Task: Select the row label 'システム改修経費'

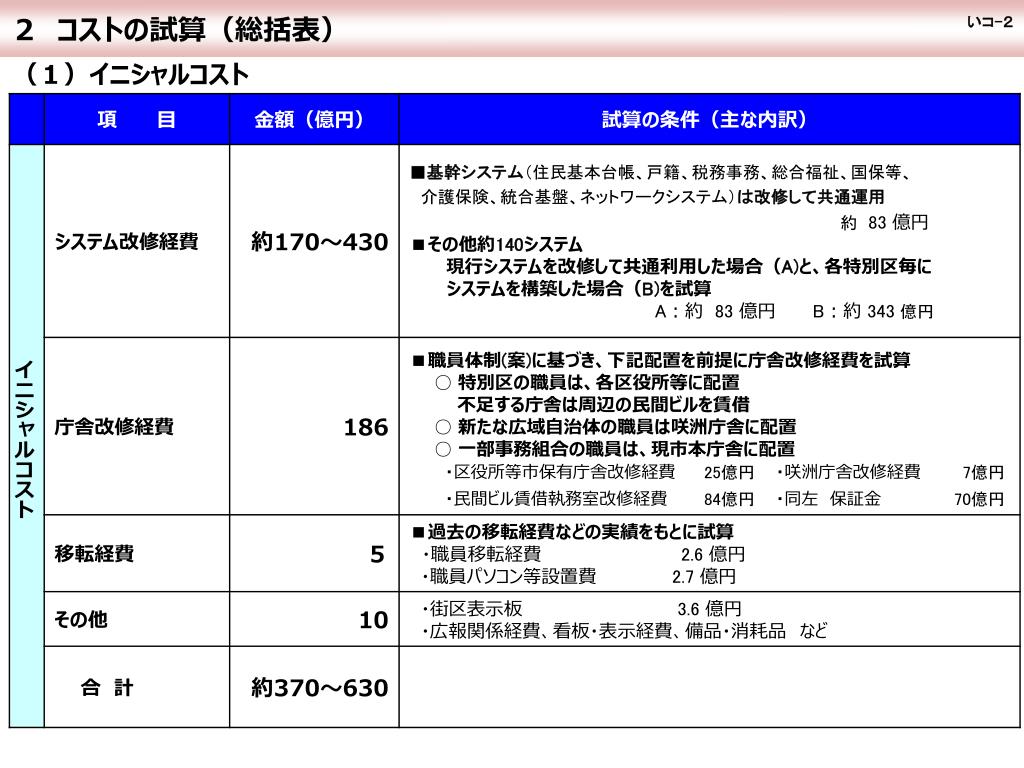Action: pos(127,242)
